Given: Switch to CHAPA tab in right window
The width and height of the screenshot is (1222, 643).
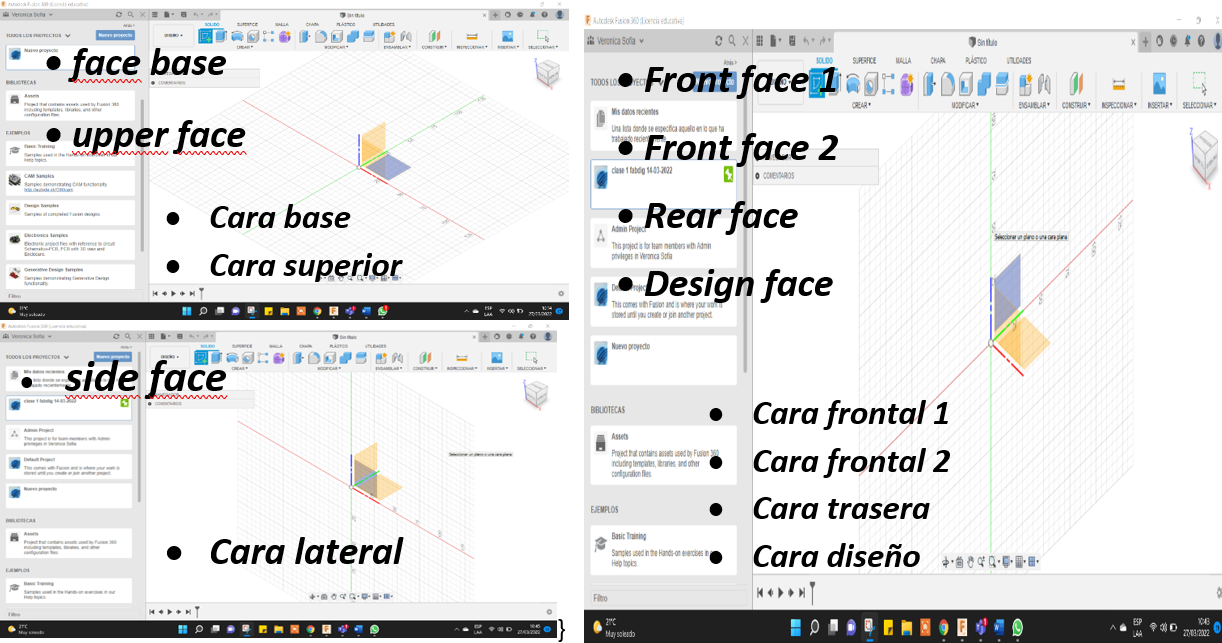Looking at the screenshot, I should tap(938, 60).
